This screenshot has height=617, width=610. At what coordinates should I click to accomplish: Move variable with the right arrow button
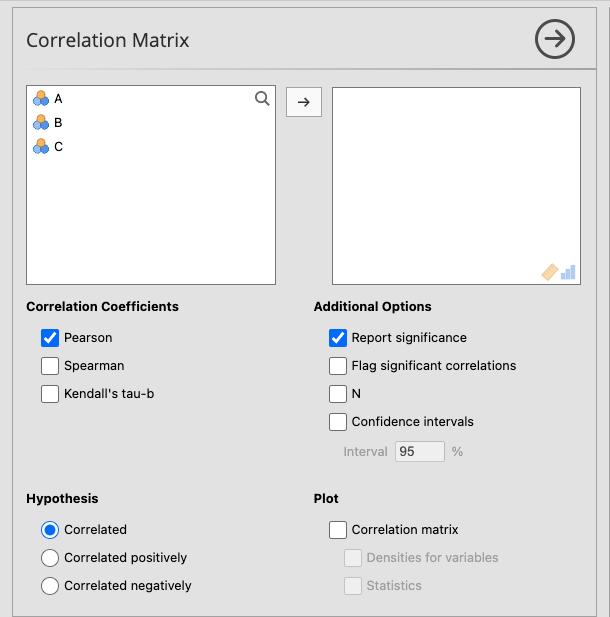coord(304,102)
